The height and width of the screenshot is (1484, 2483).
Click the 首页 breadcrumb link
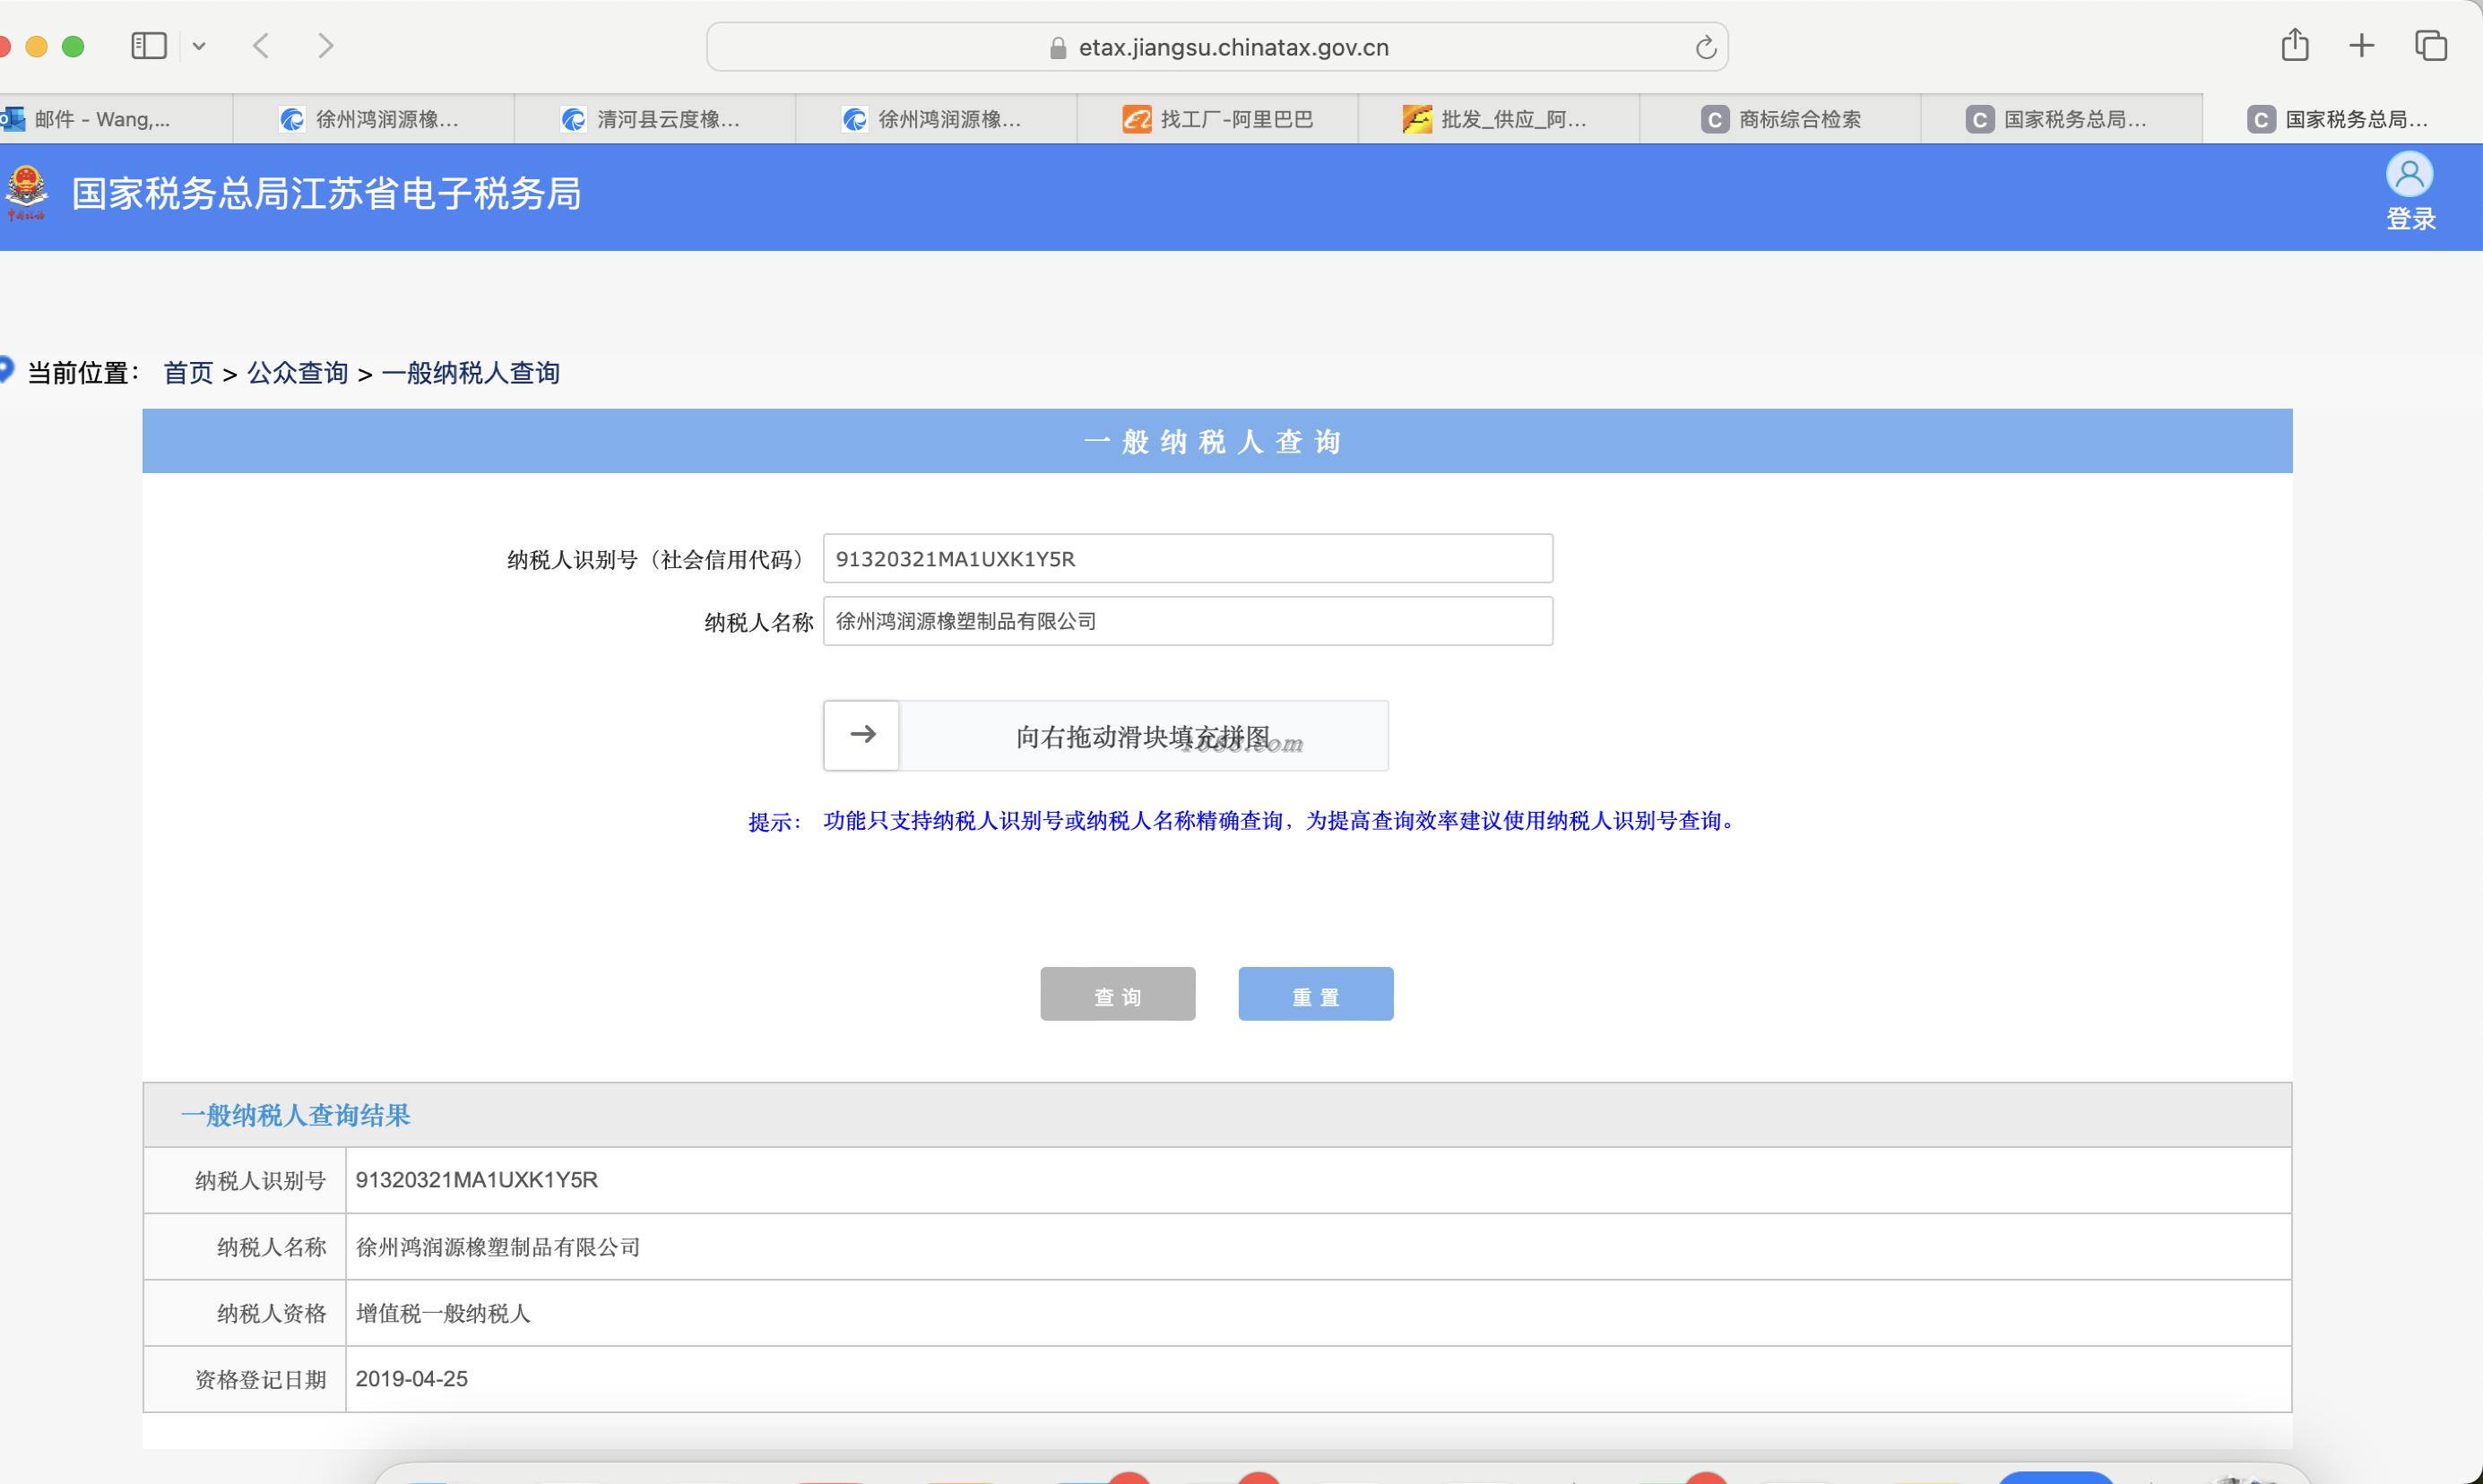tap(188, 374)
